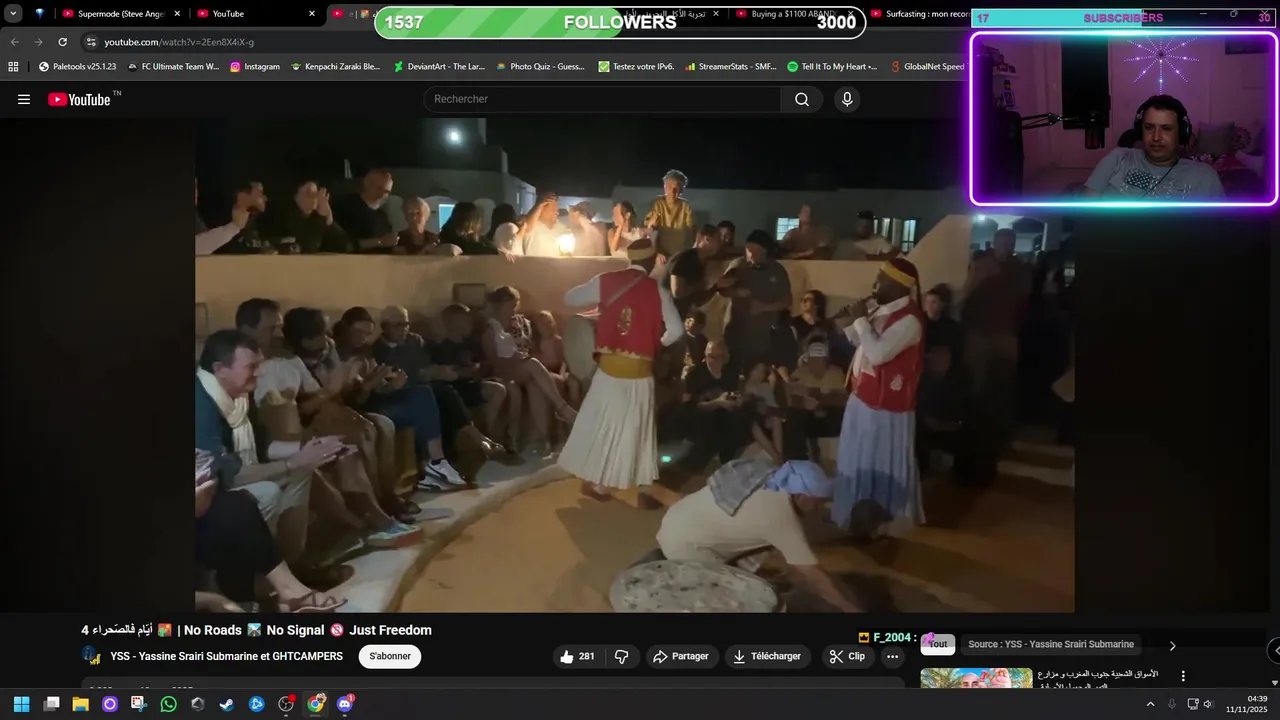Viewport: 1280px width, 720px height.
Task: Open WhatsApp from taskbar
Action: (x=168, y=704)
